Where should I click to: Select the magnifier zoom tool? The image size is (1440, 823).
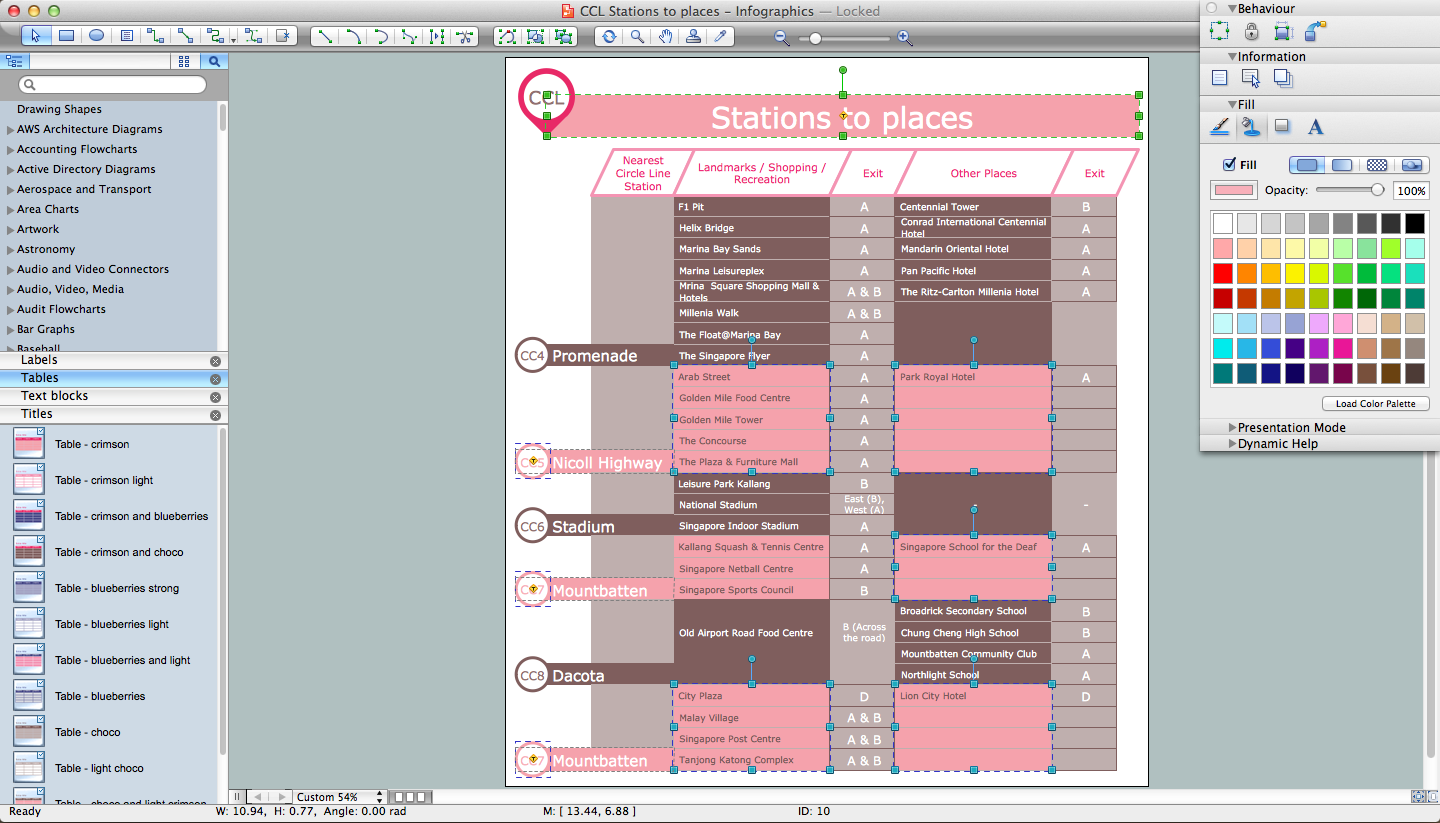[x=637, y=37]
